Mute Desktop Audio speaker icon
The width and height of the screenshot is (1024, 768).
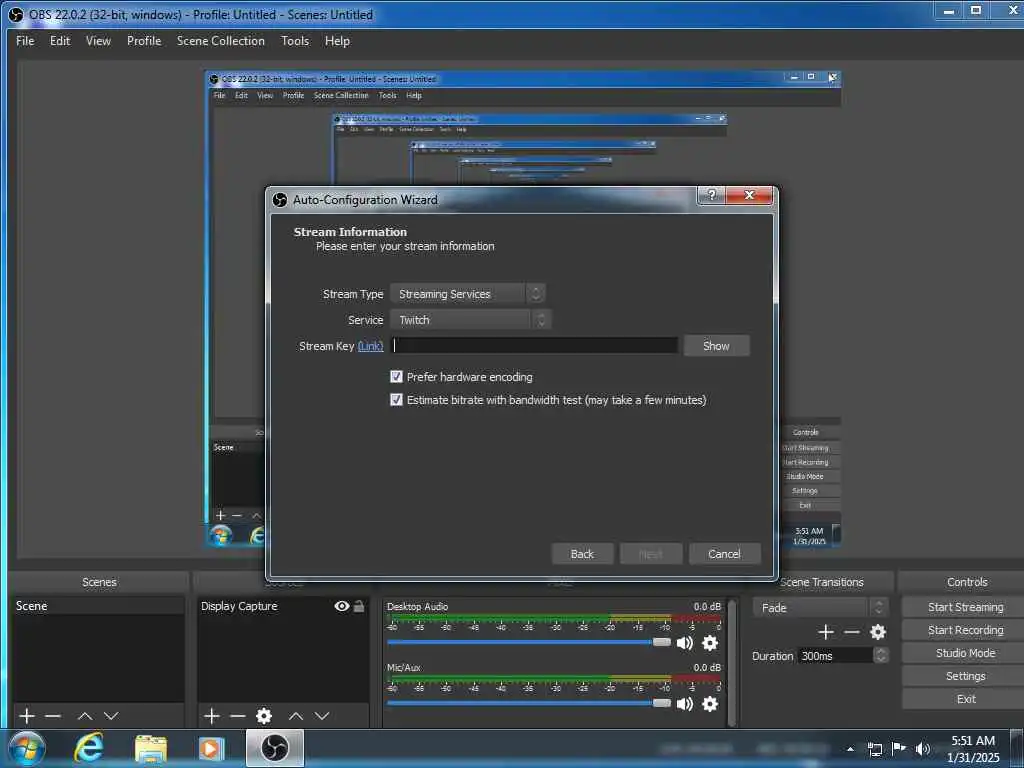pyautogui.click(x=684, y=643)
